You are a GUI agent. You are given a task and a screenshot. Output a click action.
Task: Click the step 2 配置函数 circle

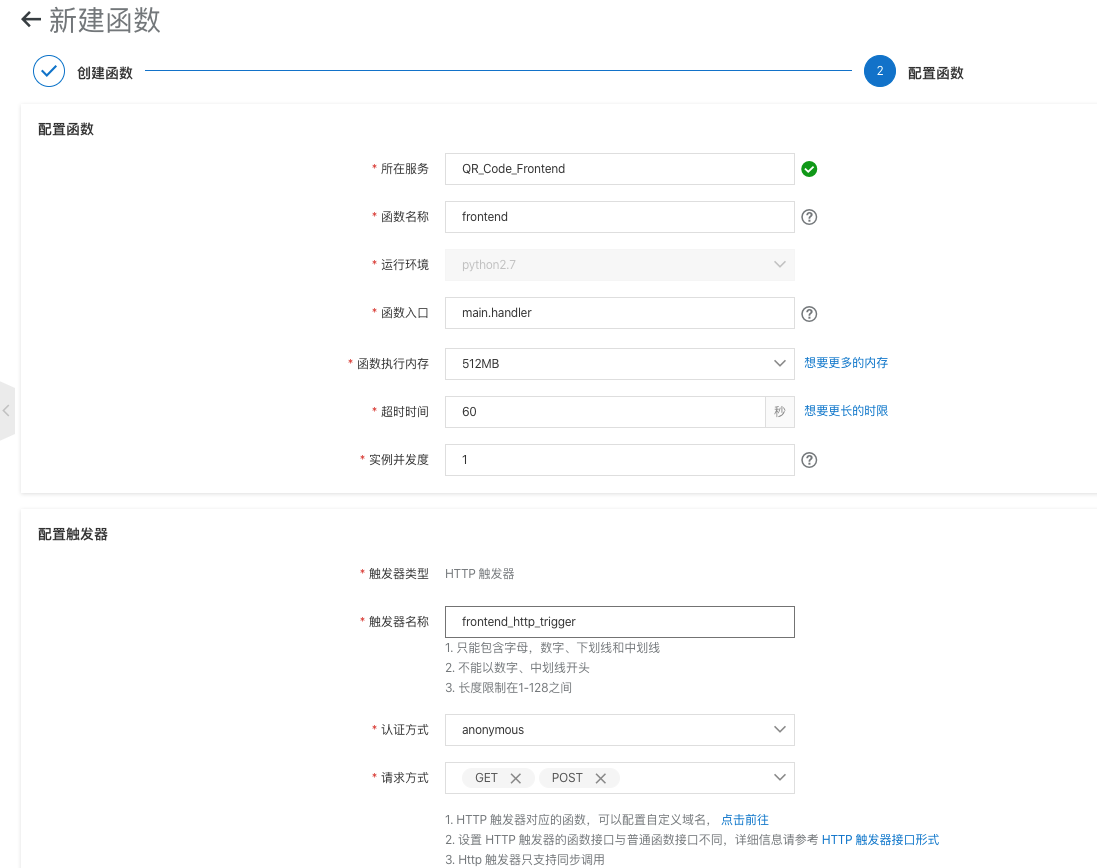(879, 71)
